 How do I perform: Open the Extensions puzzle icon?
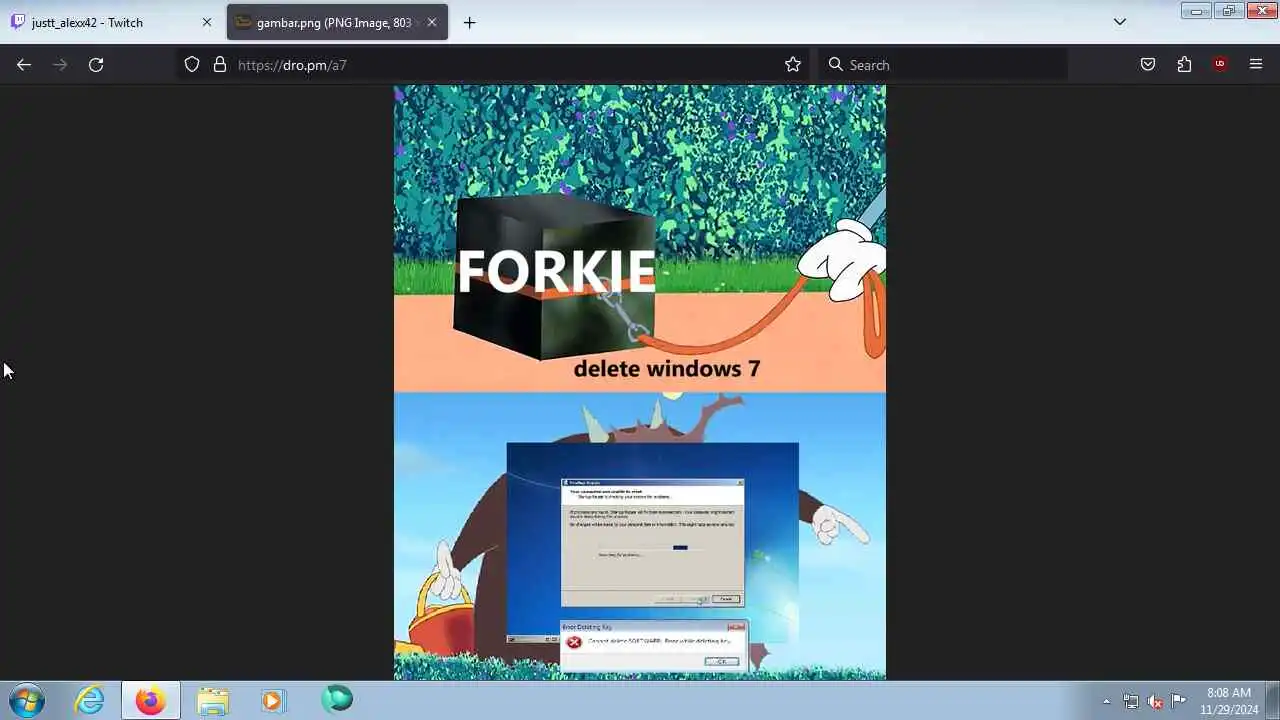(x=1184, y=65)
